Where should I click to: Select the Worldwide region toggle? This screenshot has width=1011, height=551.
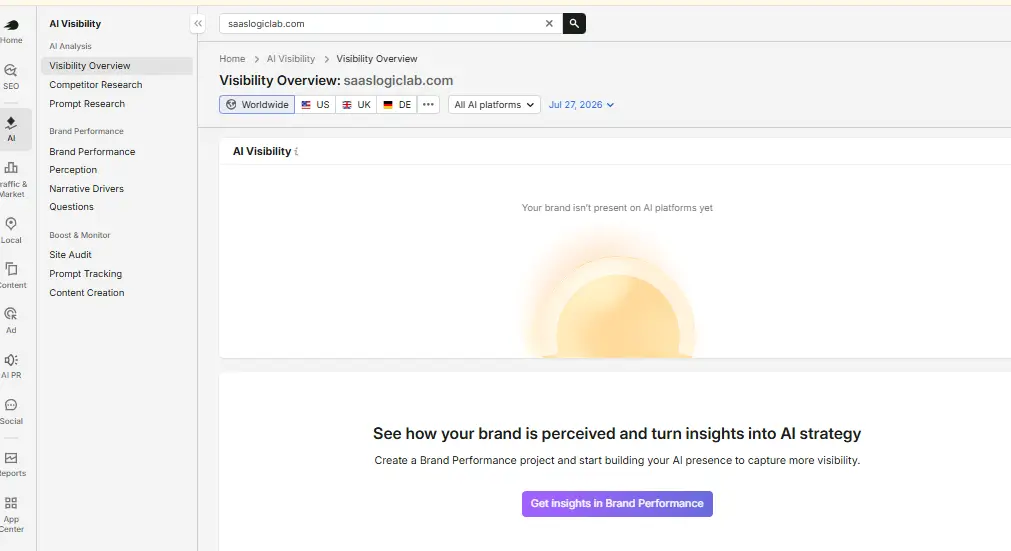click(257, 104)
